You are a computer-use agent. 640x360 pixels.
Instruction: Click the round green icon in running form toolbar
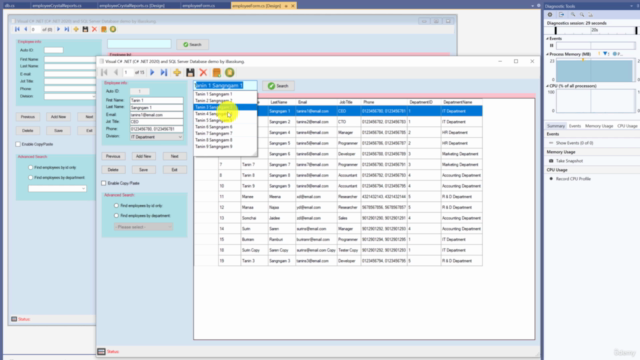[x=230, y=73]
